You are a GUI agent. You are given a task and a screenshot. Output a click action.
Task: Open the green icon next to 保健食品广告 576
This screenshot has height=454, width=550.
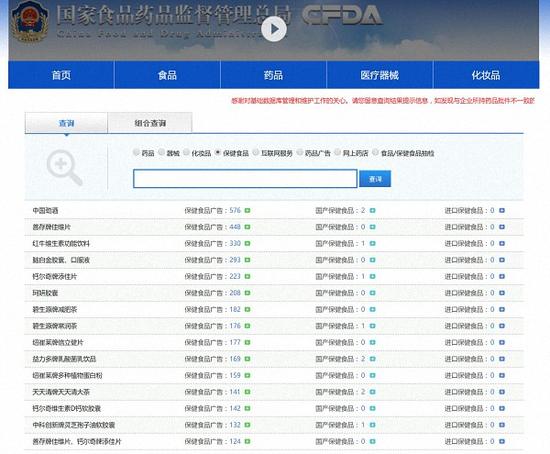[247, 211]
